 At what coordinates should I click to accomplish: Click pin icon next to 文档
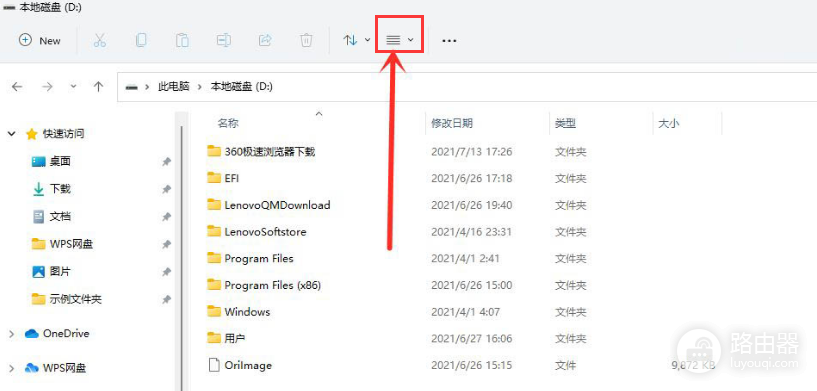click(x=166, y=216)
